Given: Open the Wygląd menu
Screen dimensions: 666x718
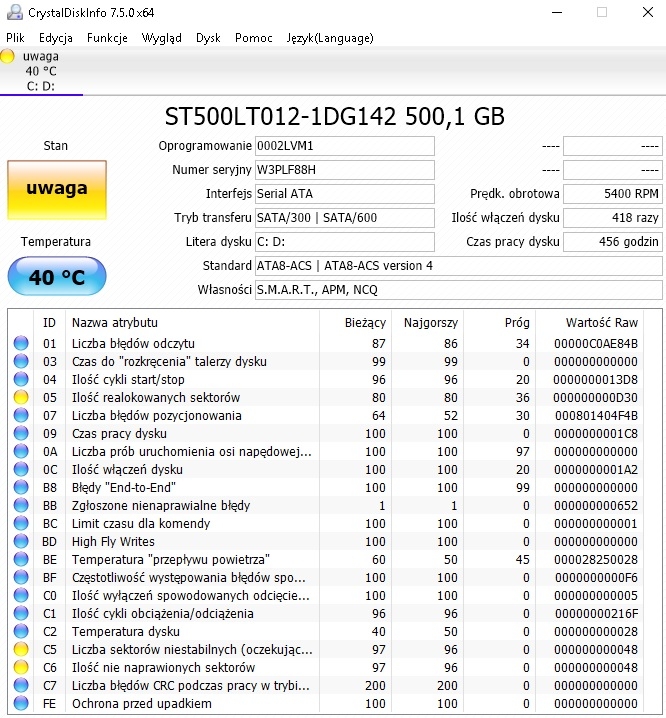Looking at the screenshot, I should click(x=162, y=38).
